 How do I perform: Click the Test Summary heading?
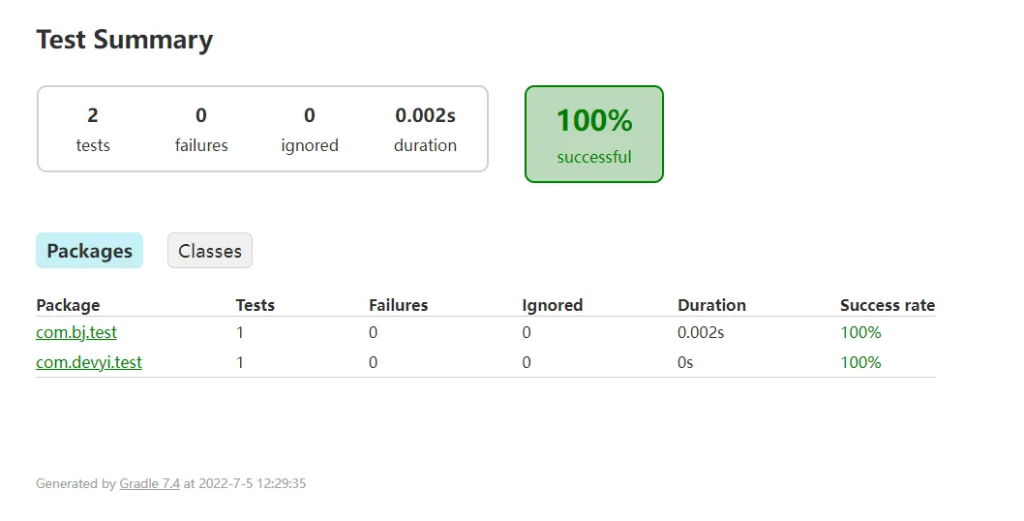(x=124, y=40)
